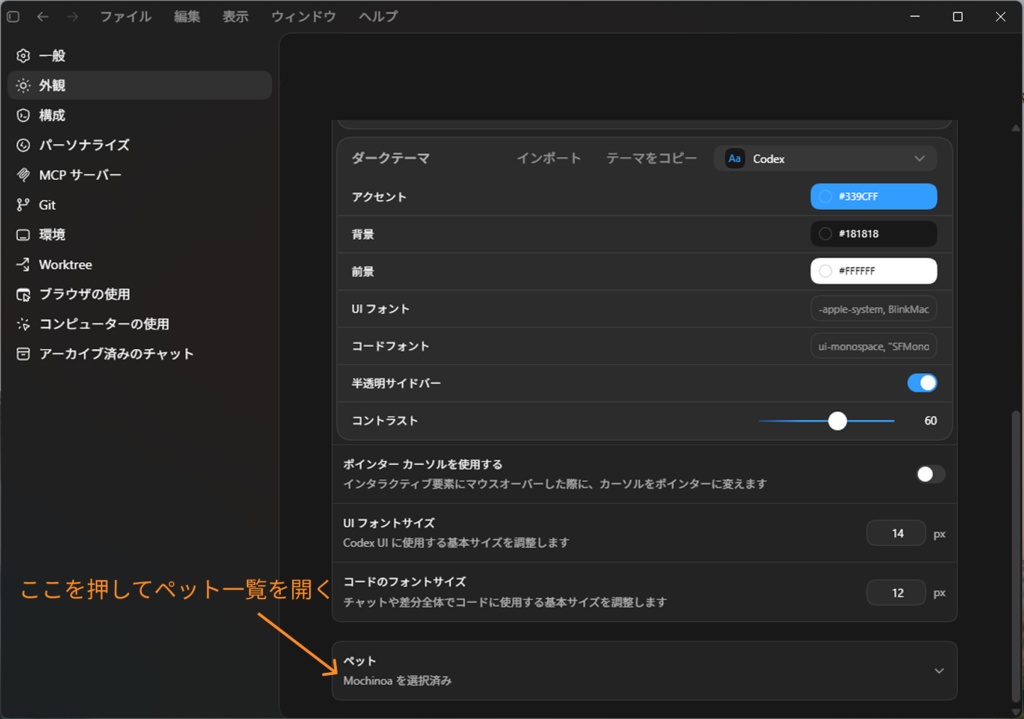Maximize the settings window

point(957,16)
